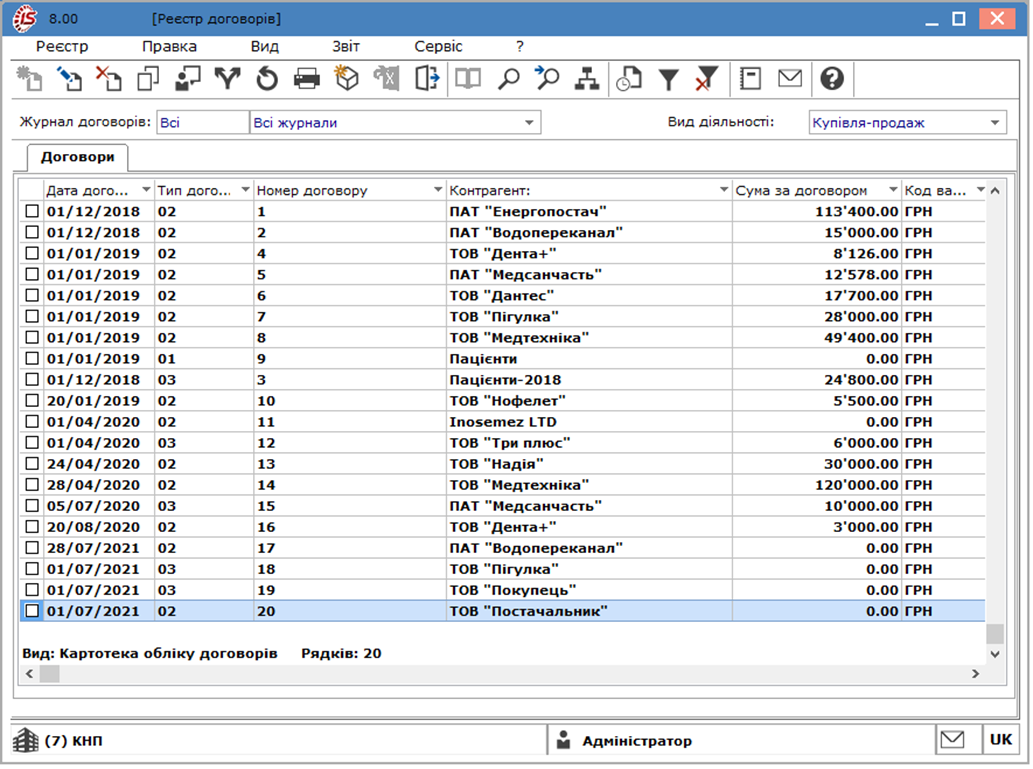Check the box for ПАТ "Водопереканал" contract 2
The width and height of the screenshot is (1033, 769).
coord(32,233)
